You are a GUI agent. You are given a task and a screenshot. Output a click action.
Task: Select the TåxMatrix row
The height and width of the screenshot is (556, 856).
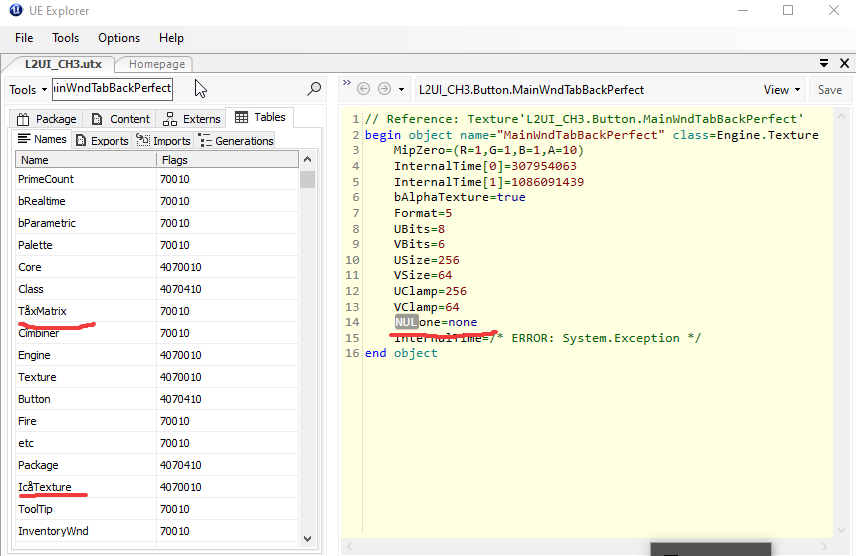pos(157,311)
